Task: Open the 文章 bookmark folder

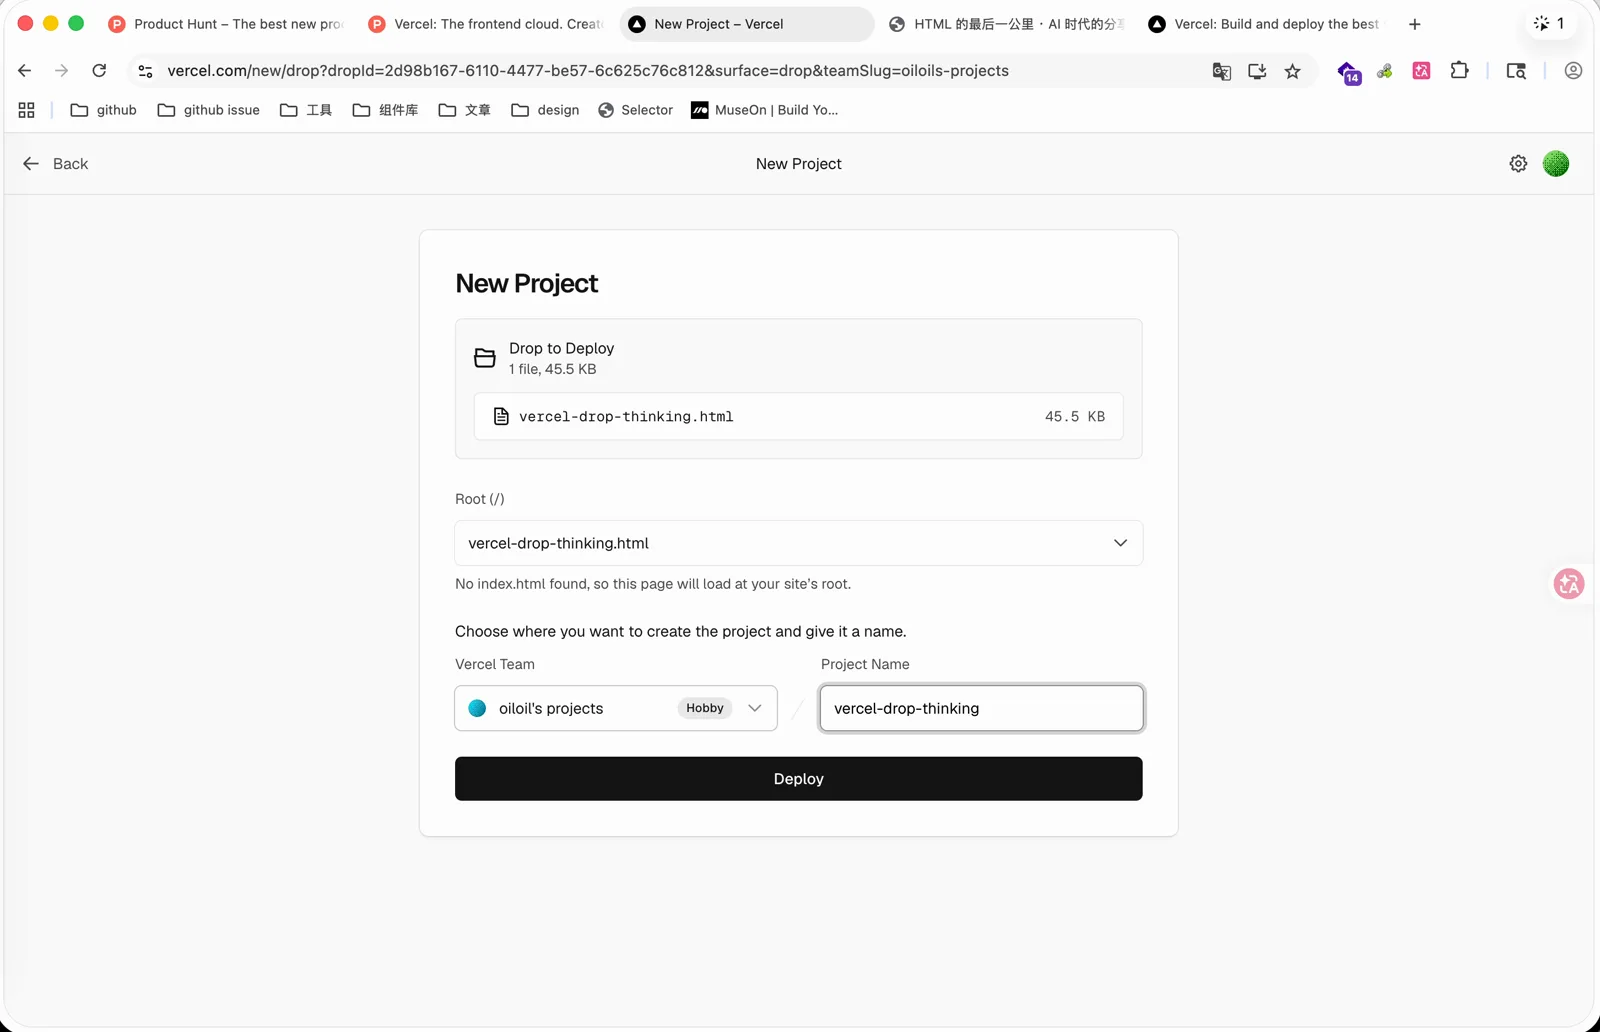Action: coord(465,110)
